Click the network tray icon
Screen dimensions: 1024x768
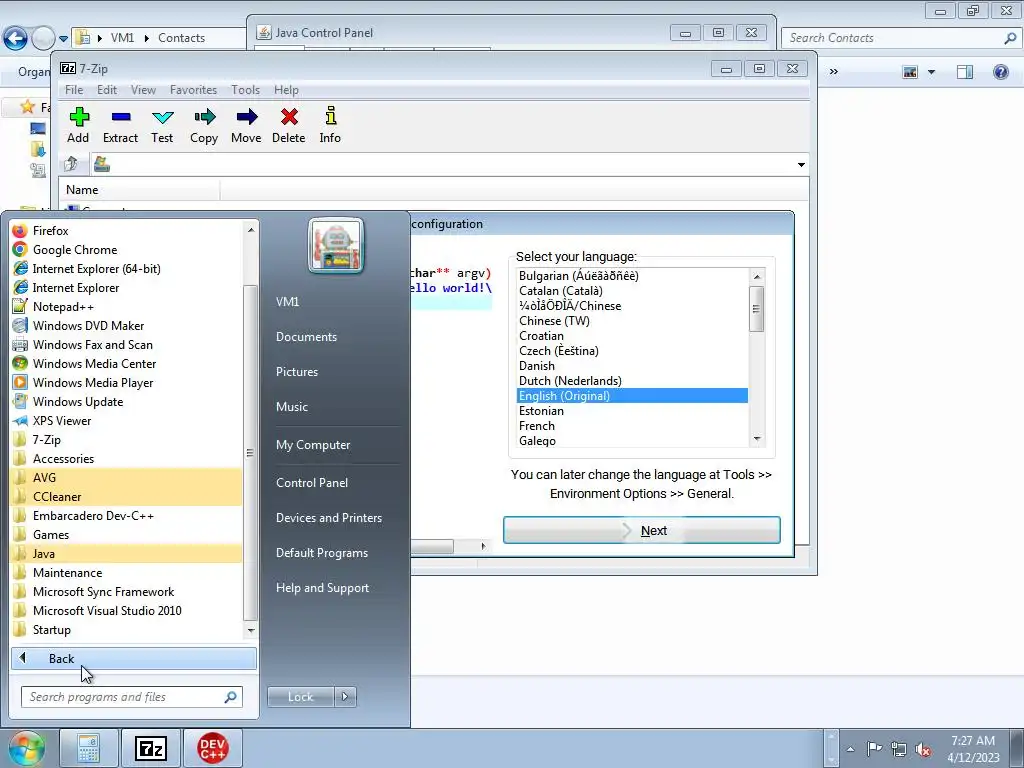click(899, 749)
